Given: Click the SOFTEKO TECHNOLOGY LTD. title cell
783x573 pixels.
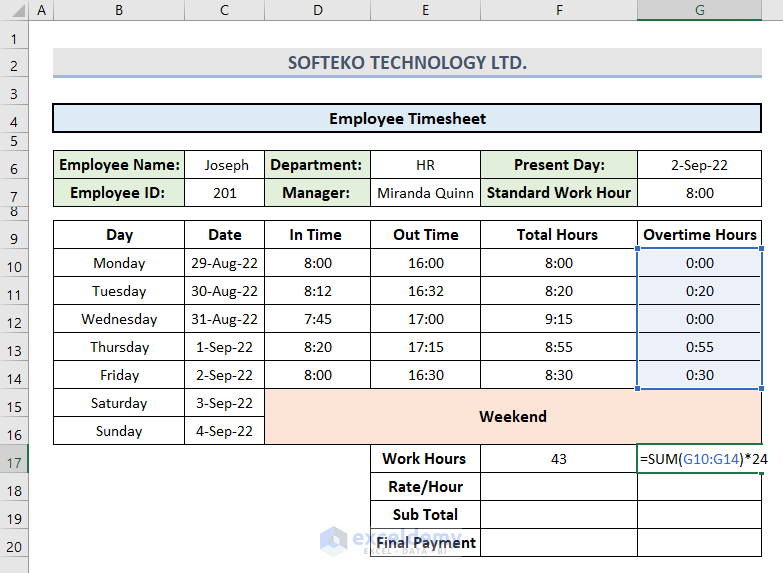Looking at the screenshot, I should pyautogui.click(x=407, y=62).
